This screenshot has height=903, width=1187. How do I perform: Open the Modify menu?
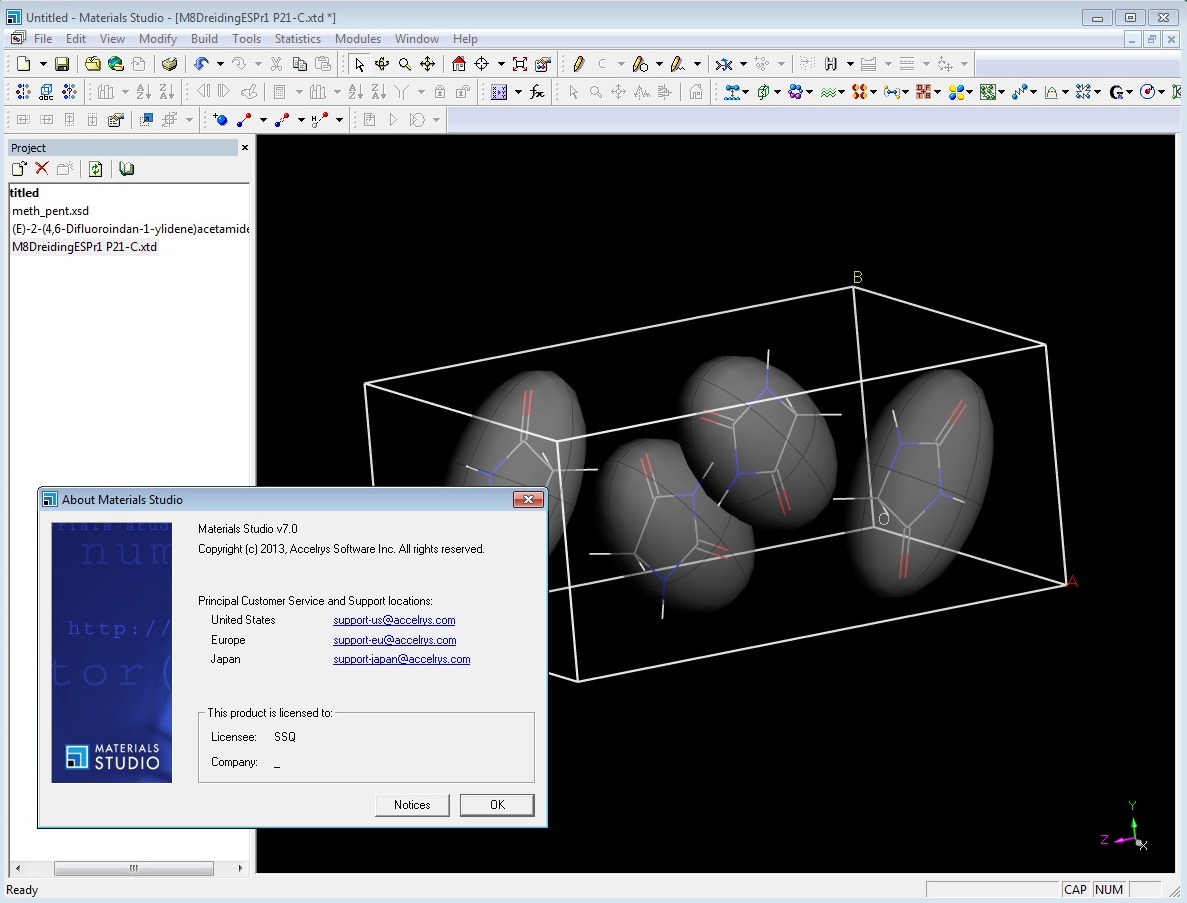click(157, 39)
